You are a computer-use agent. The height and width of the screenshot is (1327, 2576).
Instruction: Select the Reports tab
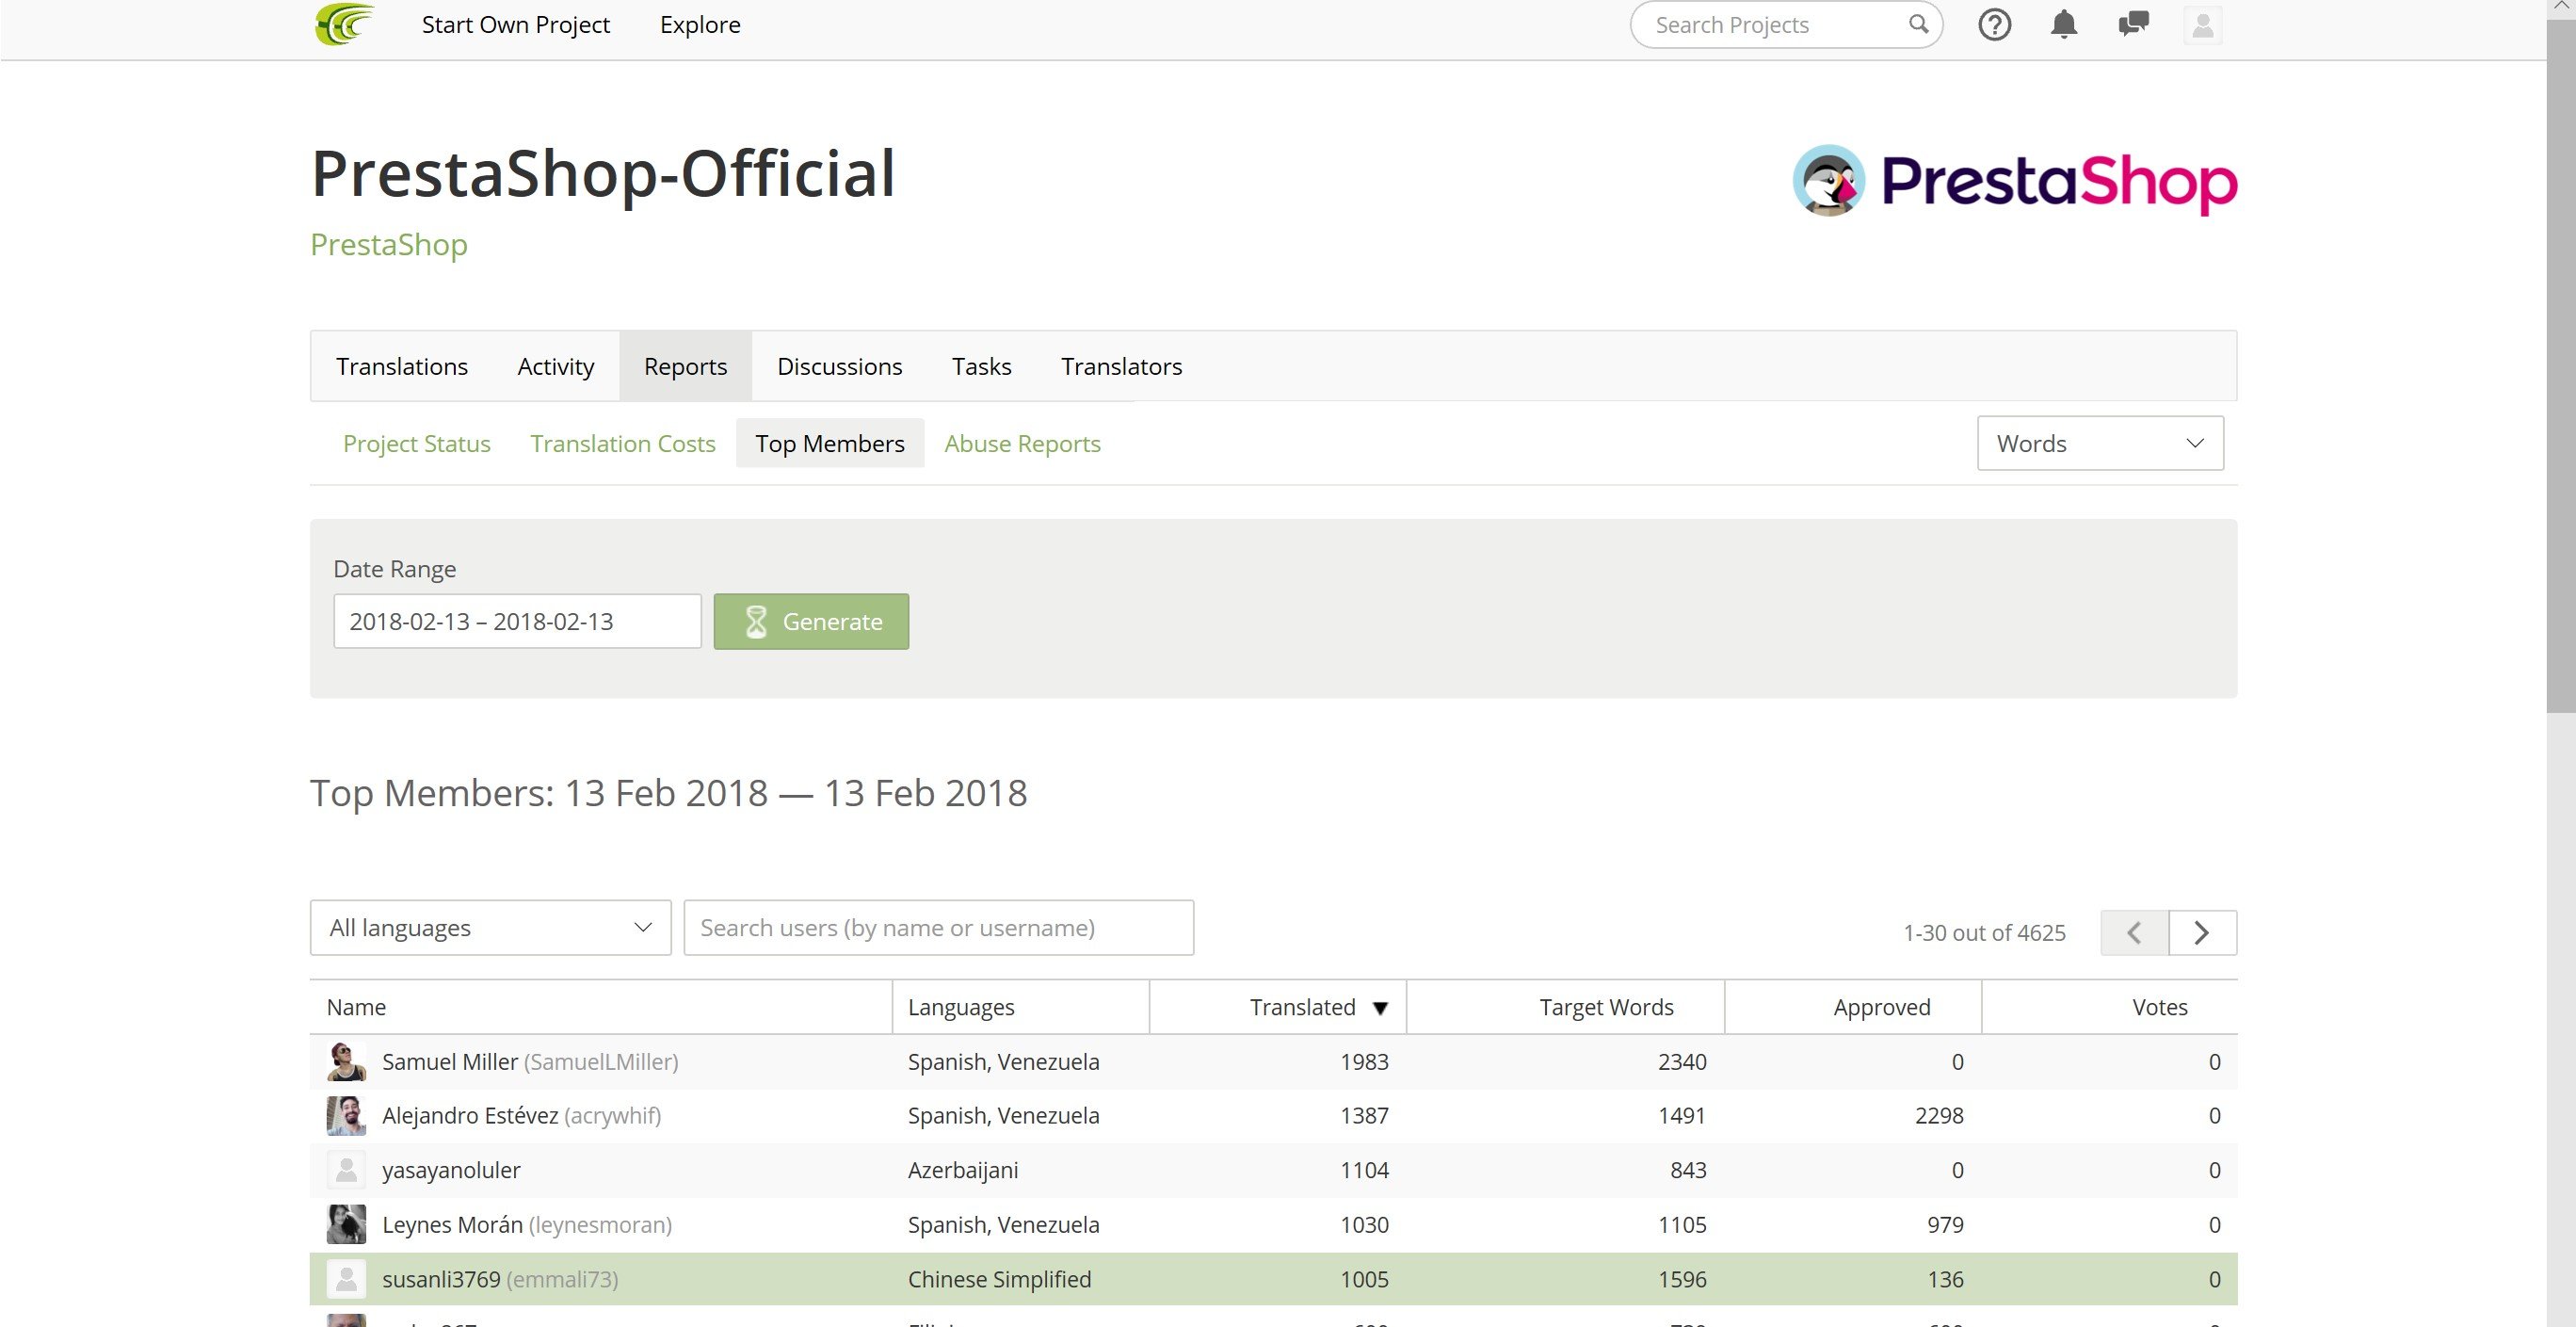point(685,366)
